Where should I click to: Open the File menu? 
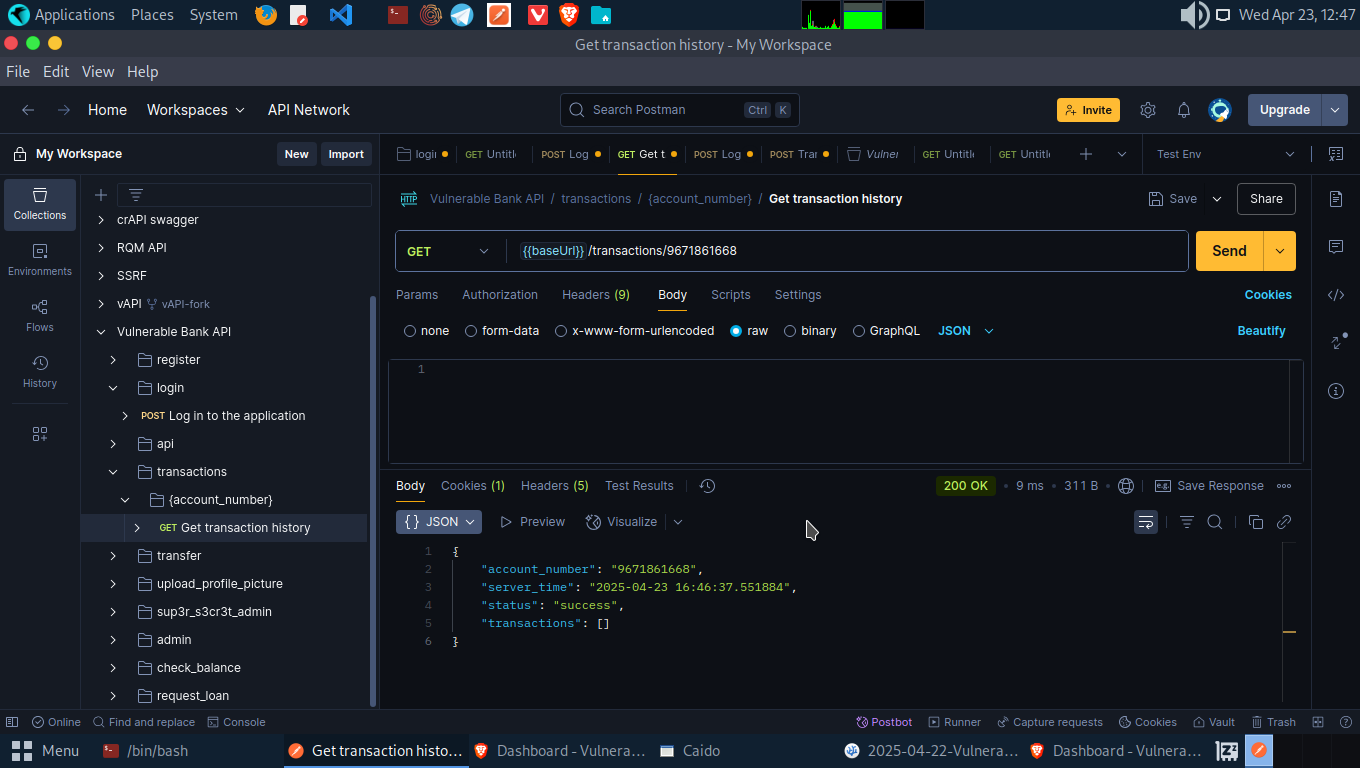pos(18,72)
